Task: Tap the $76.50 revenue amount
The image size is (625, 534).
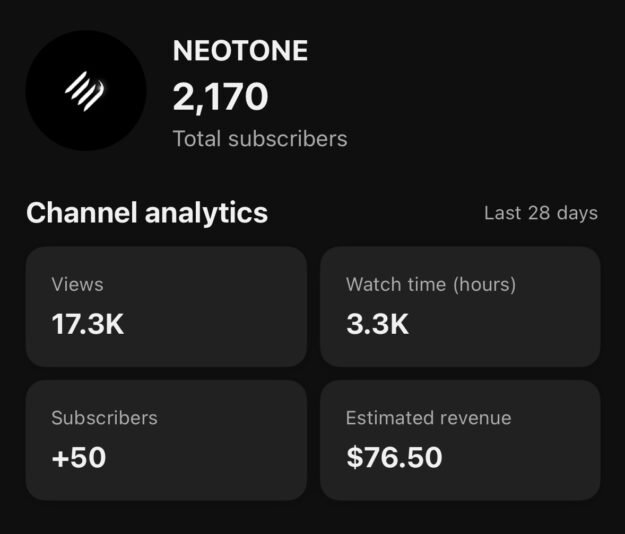Action: (x=394, y=458)
